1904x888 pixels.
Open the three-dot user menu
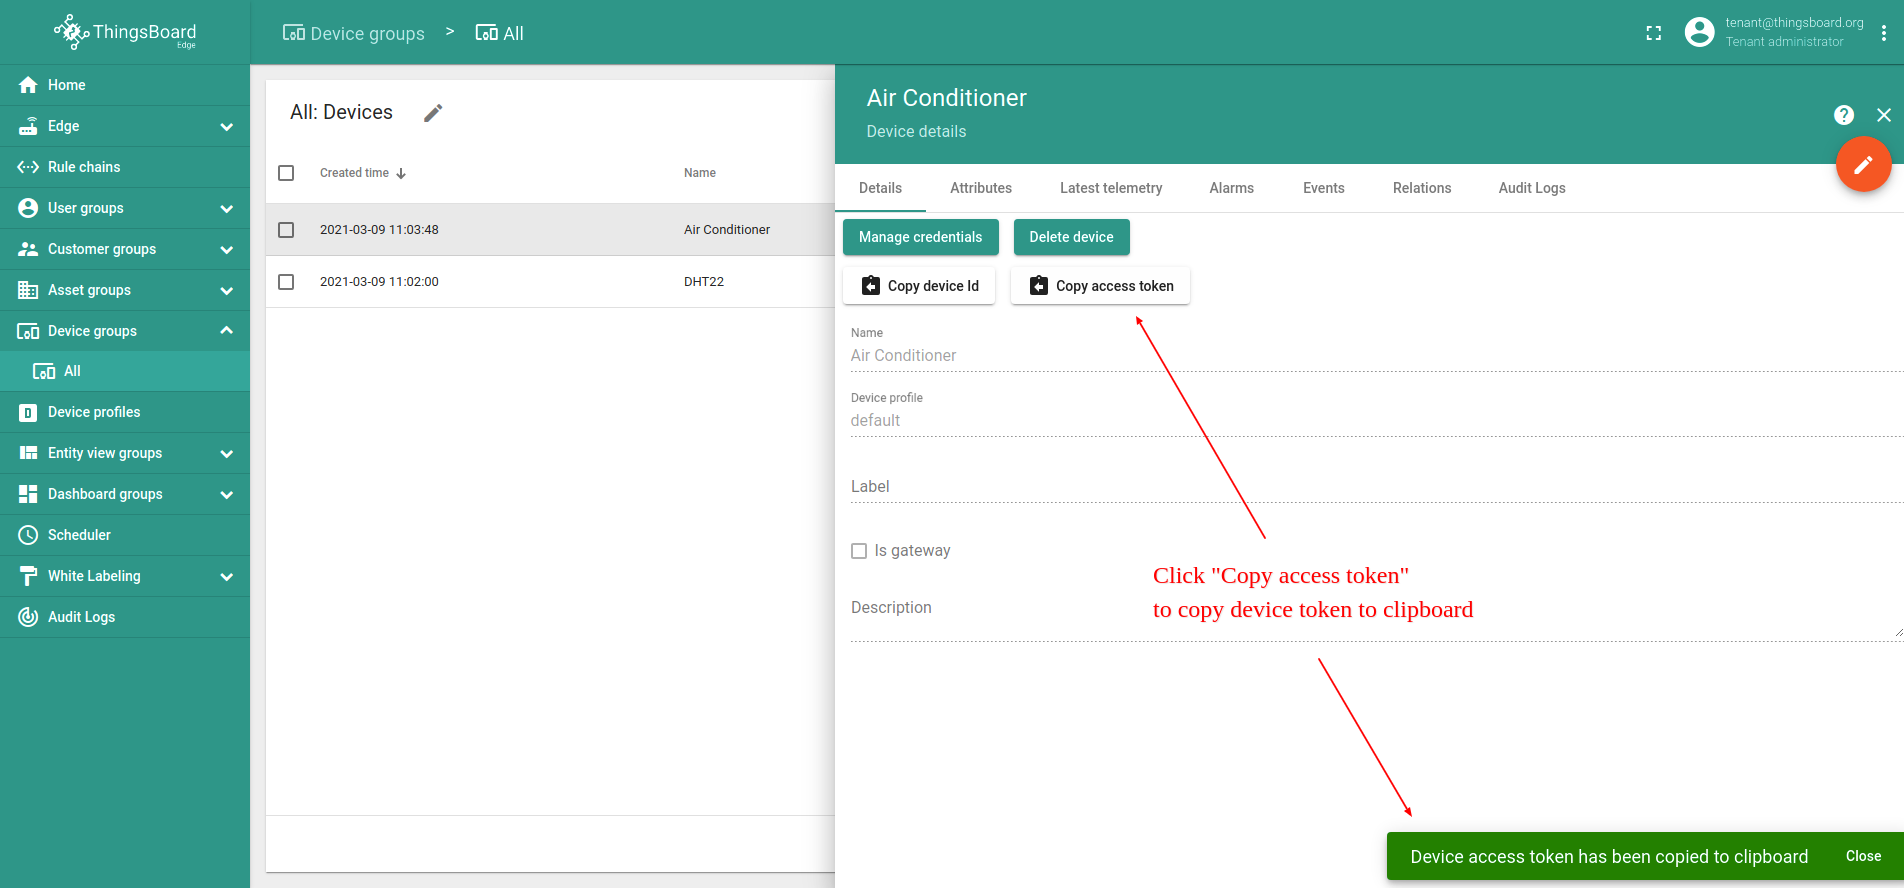(1884, 33)
